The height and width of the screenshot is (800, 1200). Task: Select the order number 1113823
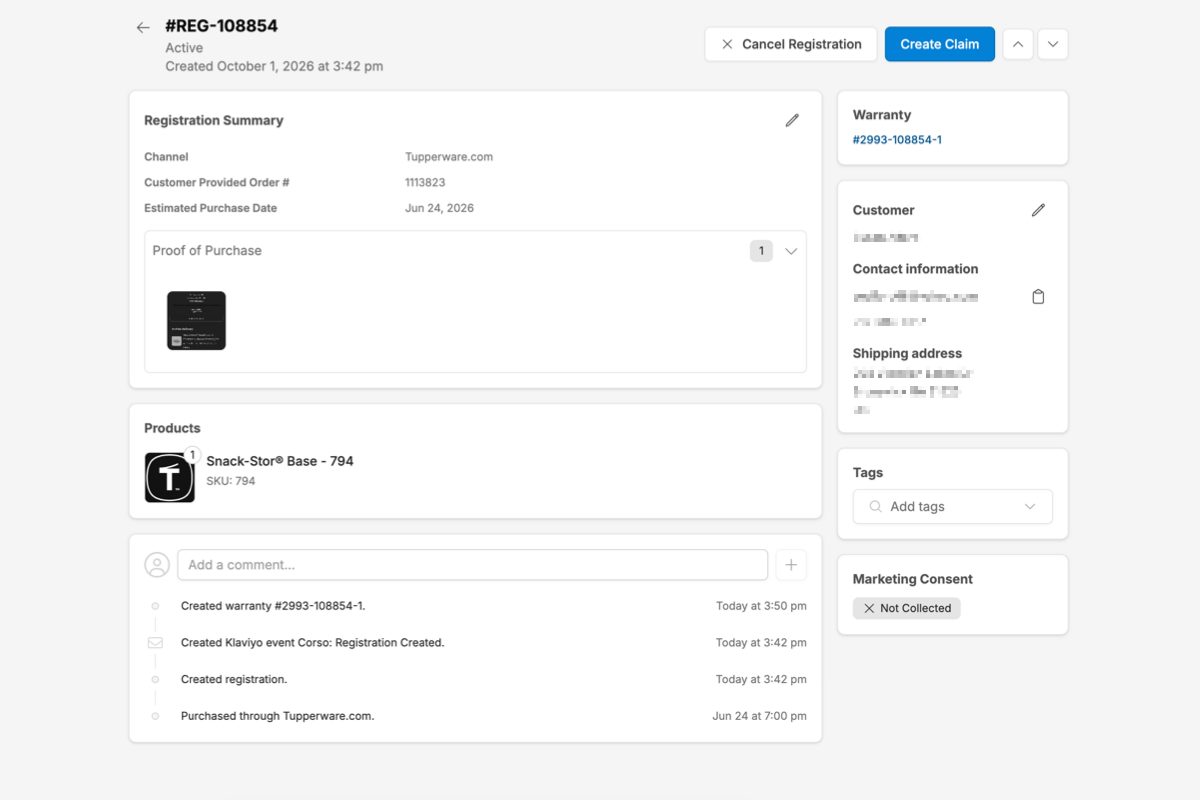coord(425,183)
